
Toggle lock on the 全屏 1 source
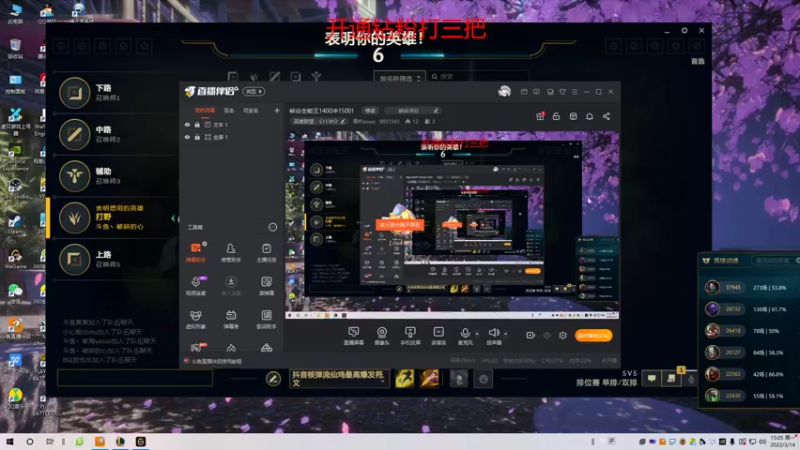pos(197,137)
